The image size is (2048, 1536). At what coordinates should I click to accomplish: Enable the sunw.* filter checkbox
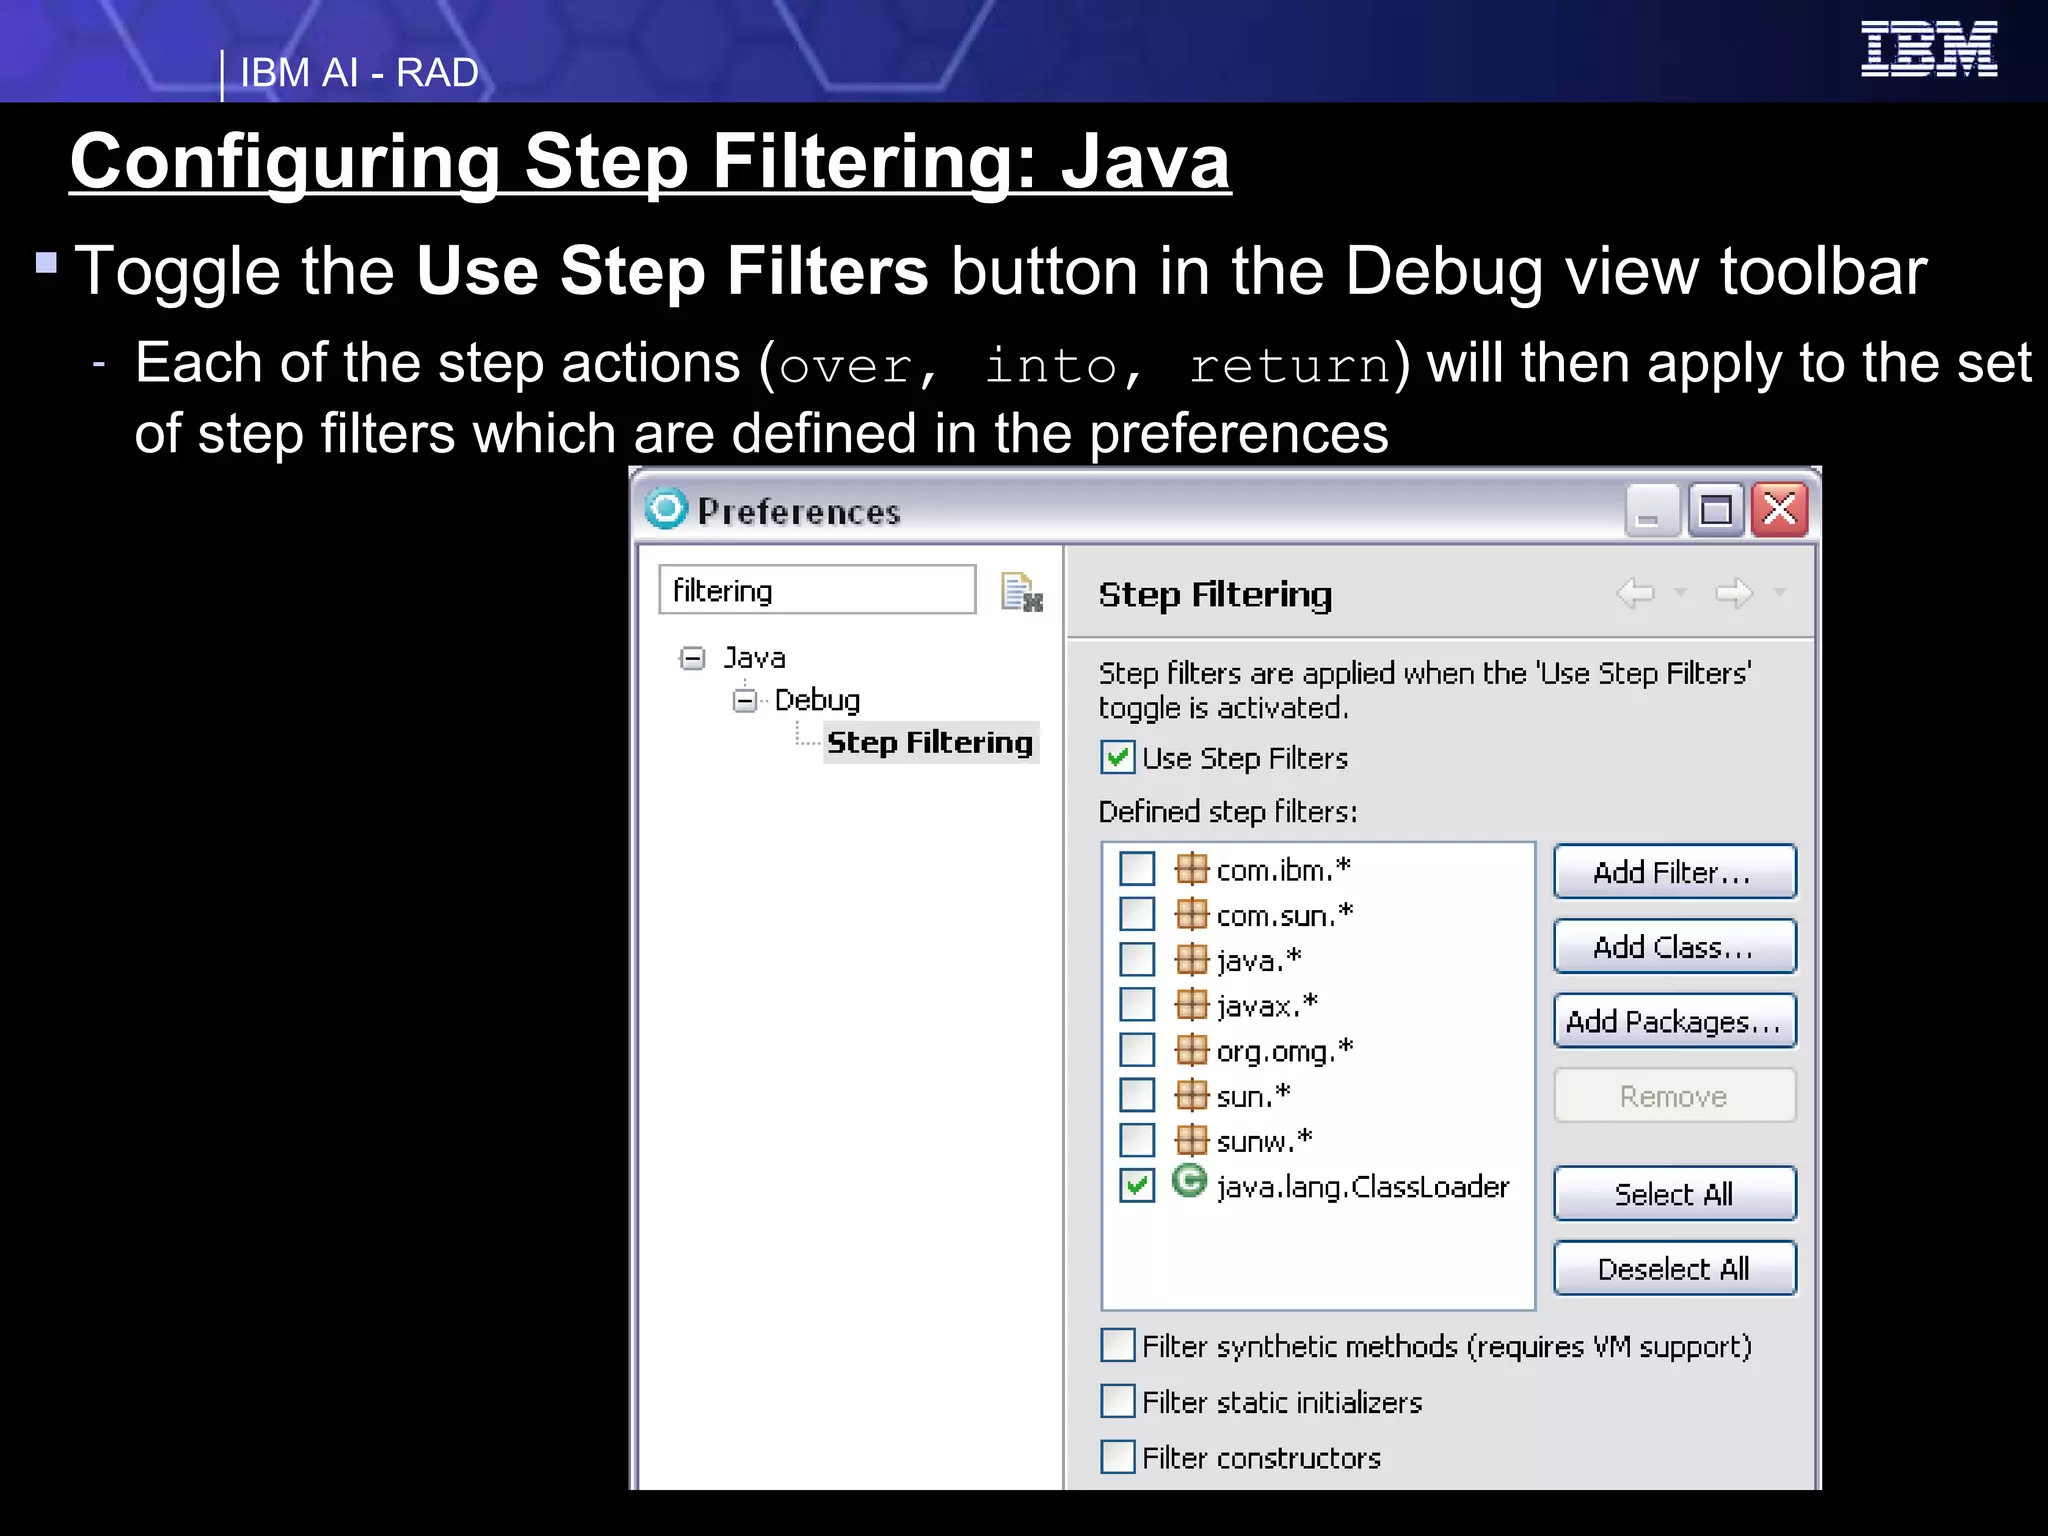tap(1137, 1140)
